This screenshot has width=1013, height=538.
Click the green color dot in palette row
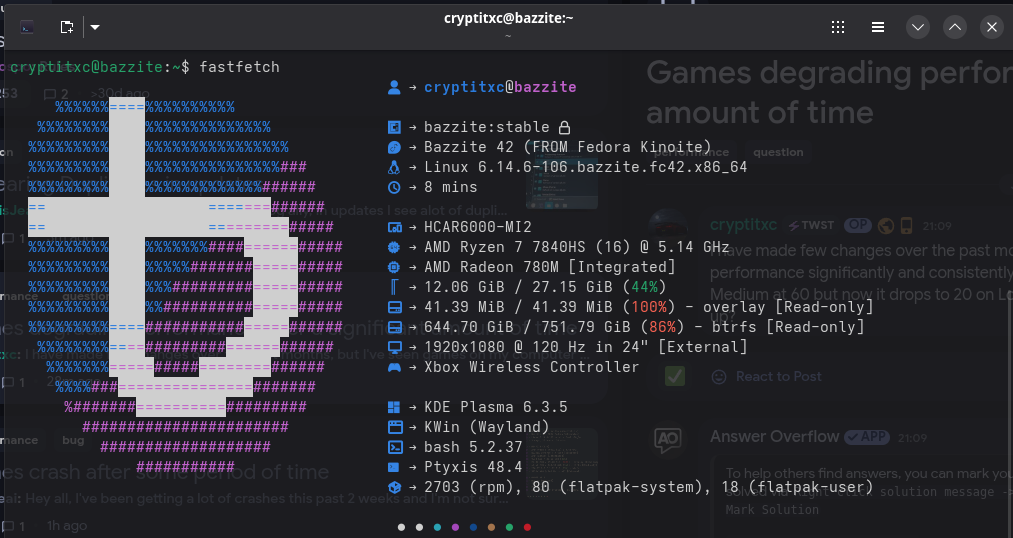pos(509,528)
